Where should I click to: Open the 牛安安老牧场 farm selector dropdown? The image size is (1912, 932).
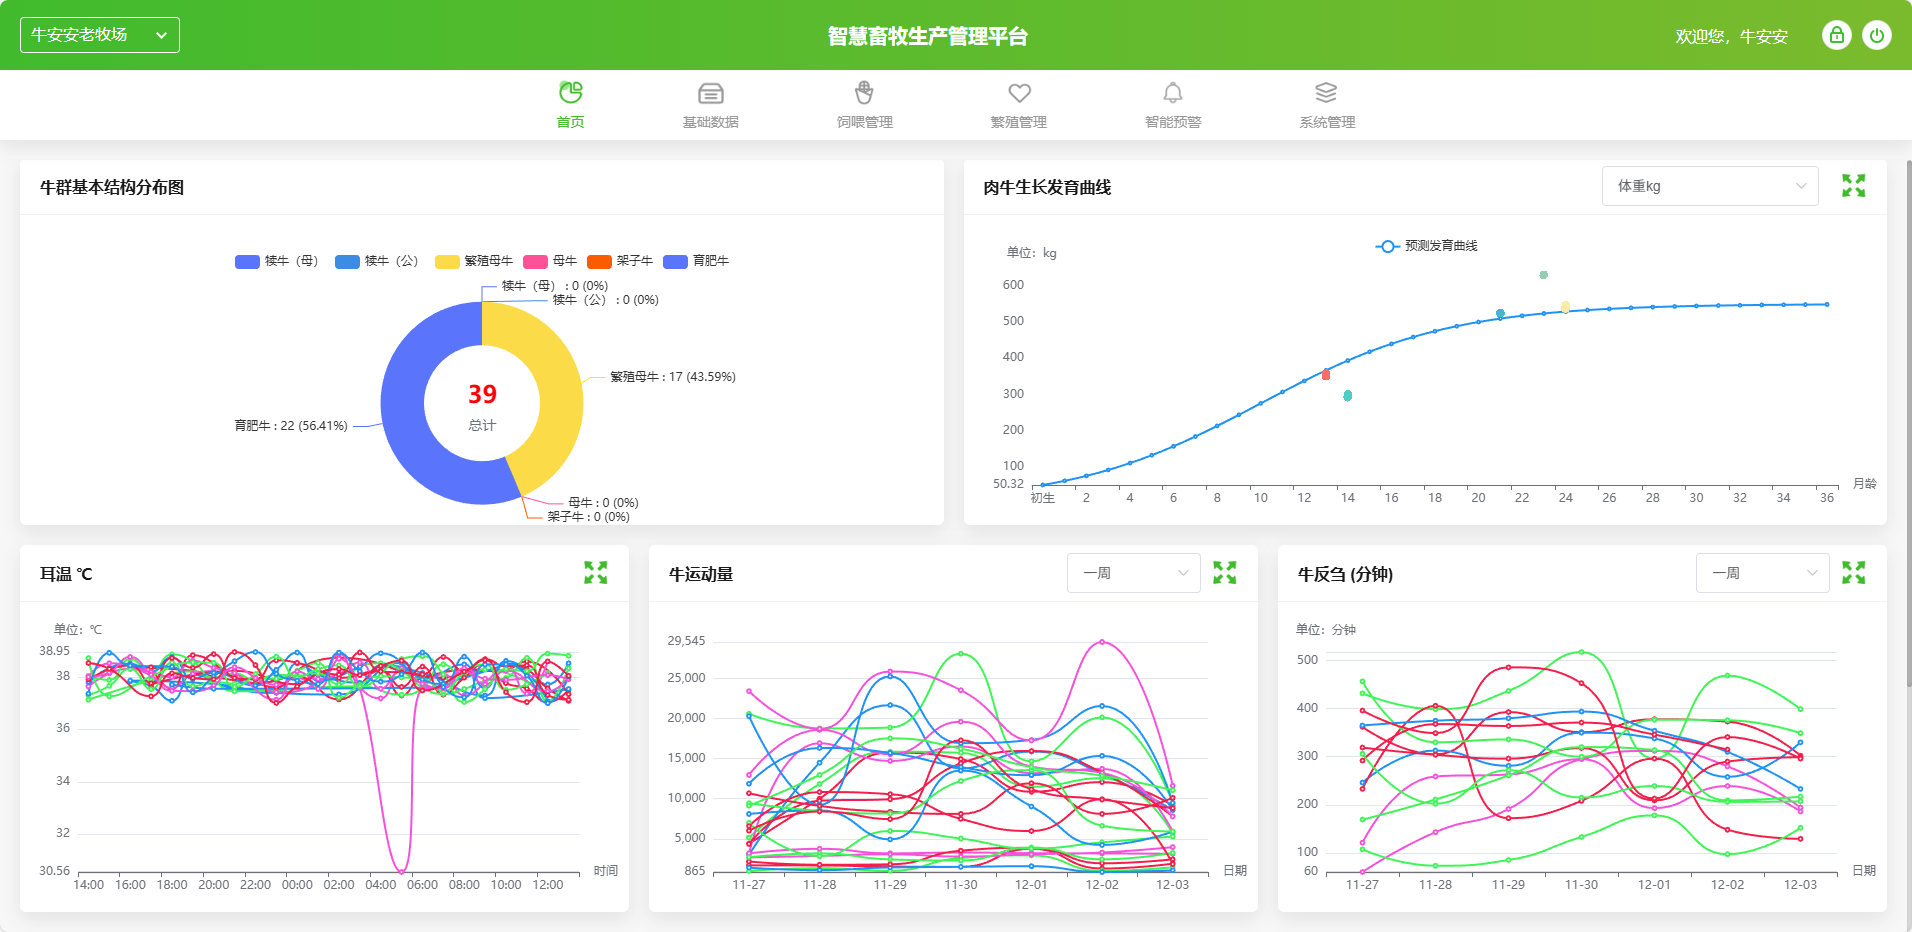(x=100, y=35)
